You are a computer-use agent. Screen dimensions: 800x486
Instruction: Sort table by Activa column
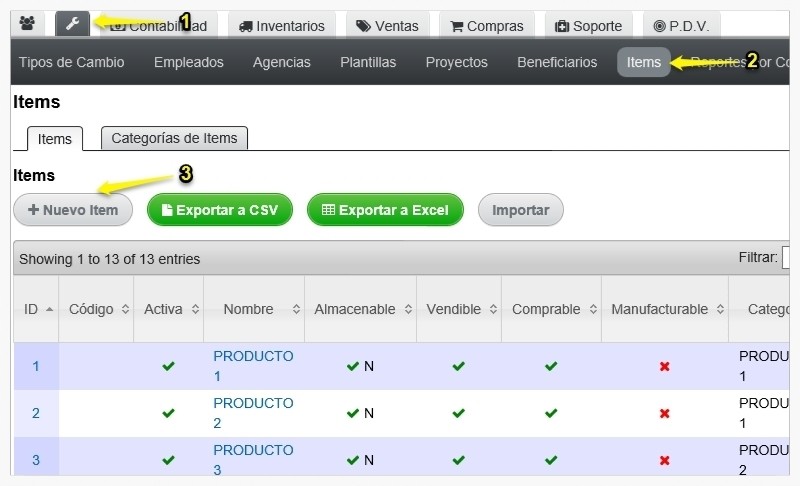coord(169,309)
